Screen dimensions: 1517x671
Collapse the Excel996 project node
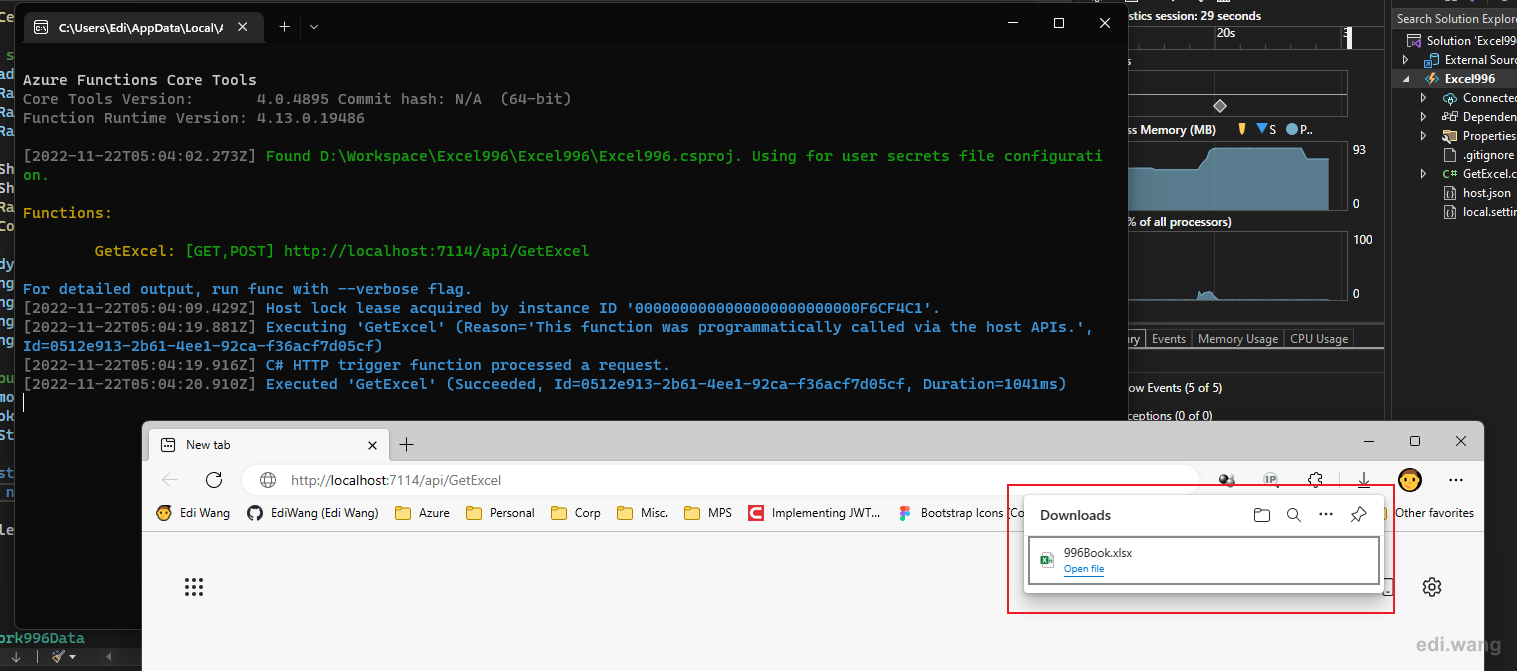click(1406, 79)
